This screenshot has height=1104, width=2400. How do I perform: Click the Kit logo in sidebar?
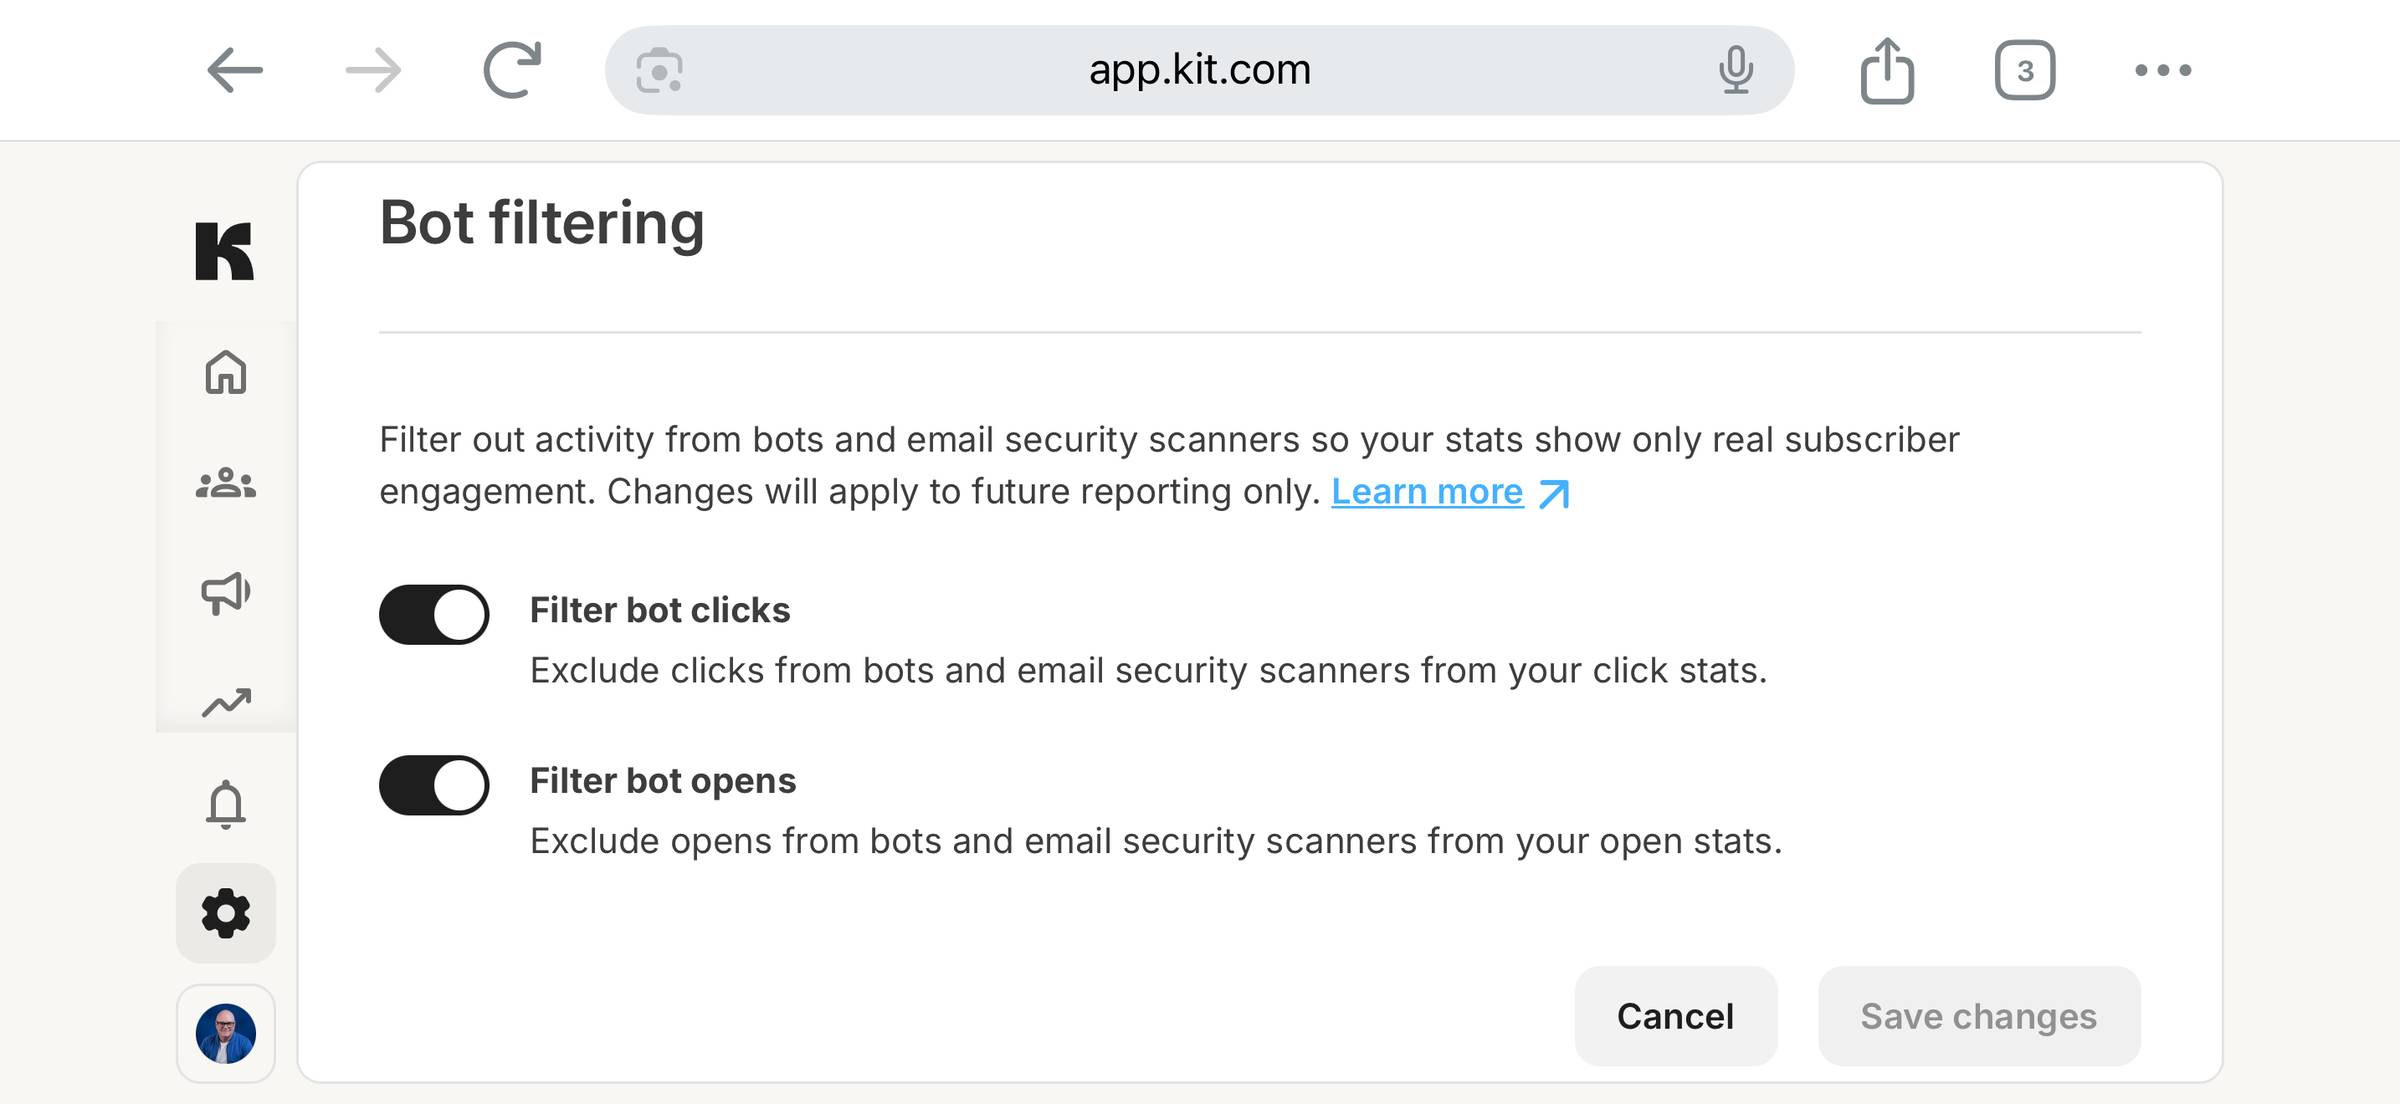tap(225, 251)
